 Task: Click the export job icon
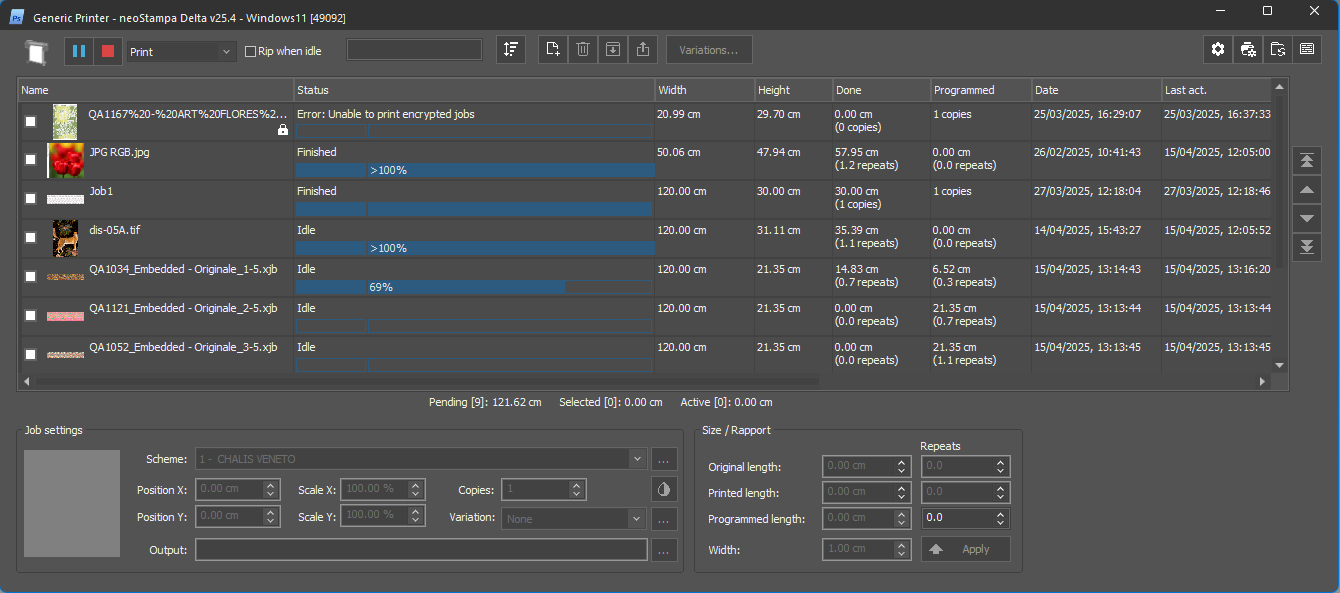coord(643,50)
